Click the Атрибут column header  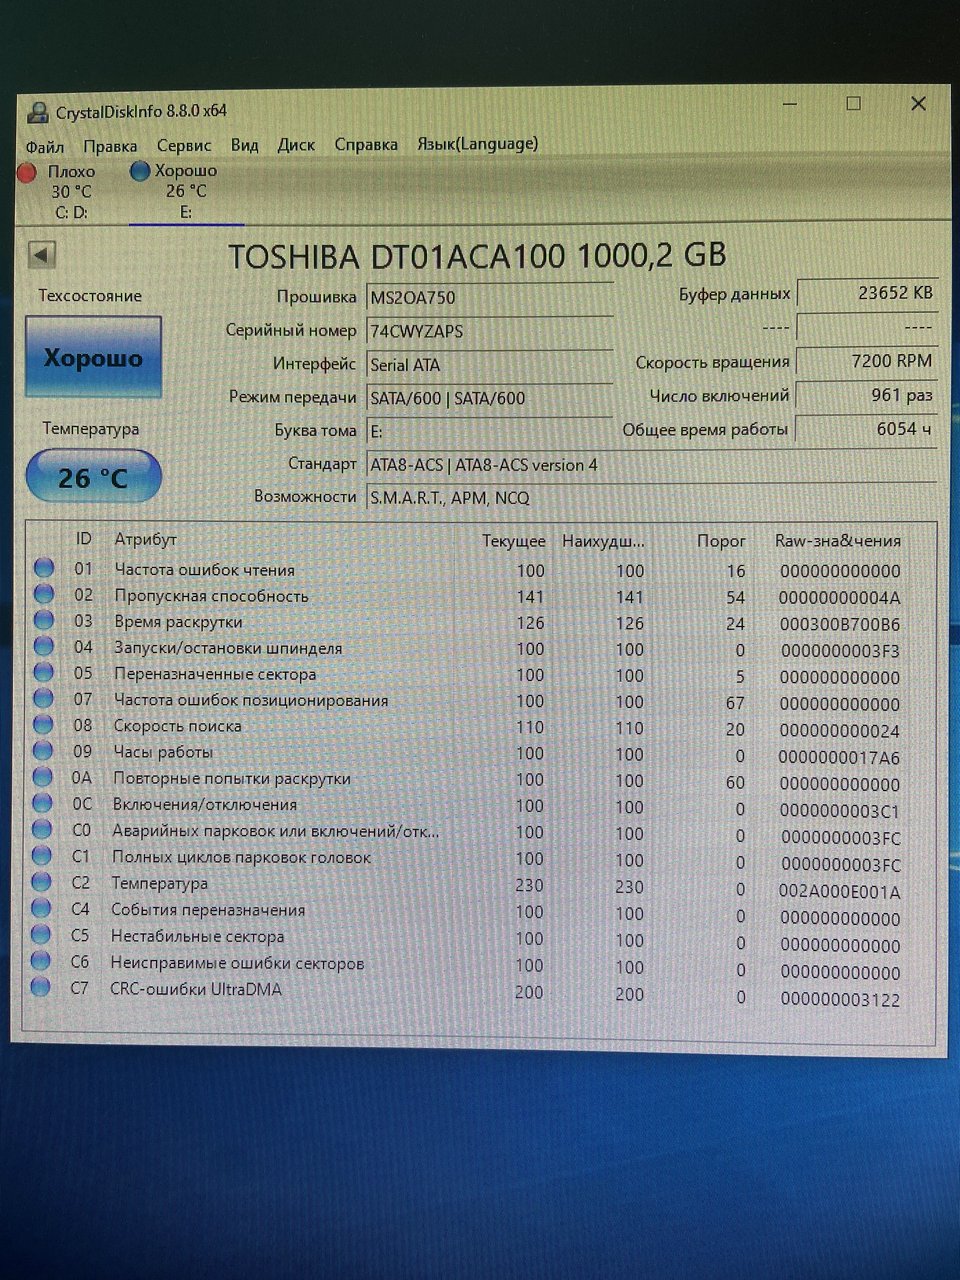145,539
